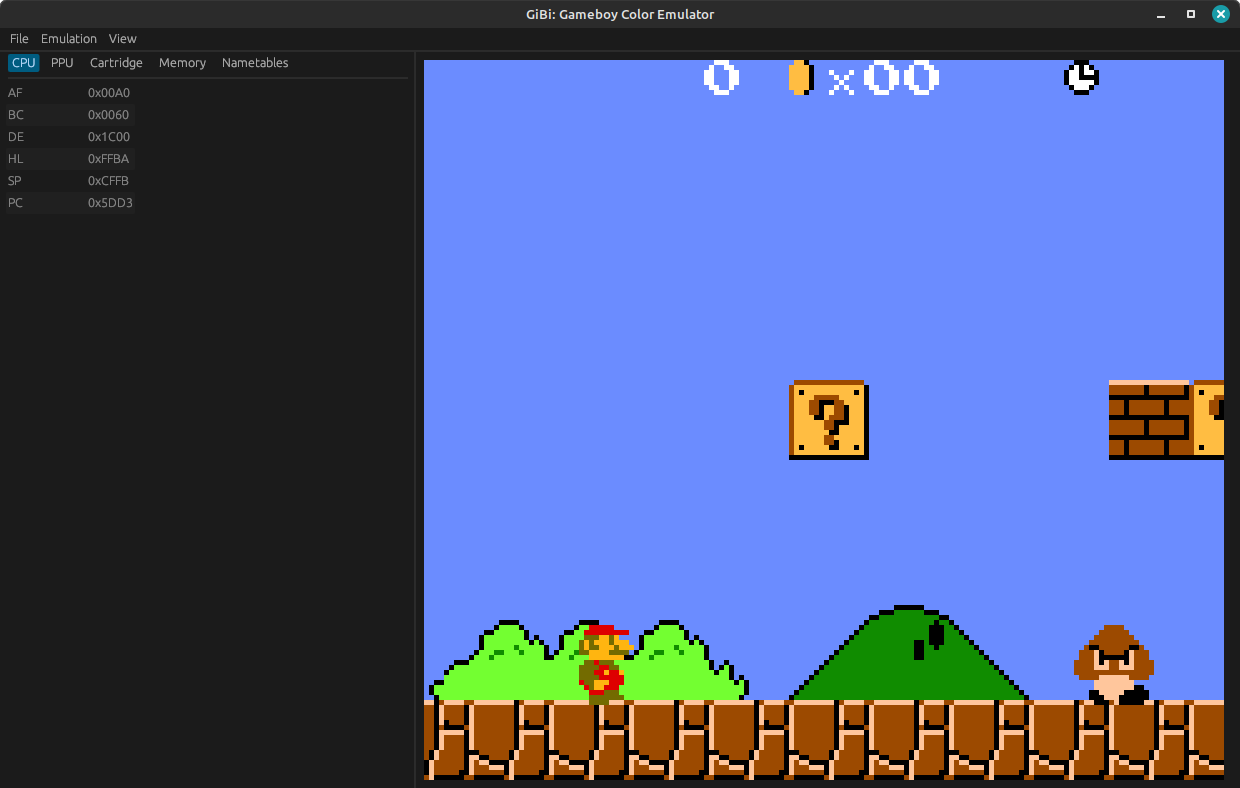Screen dimensions: 1240x788
Task: Switch to the Cartridge tab
Action: (116, 62)
